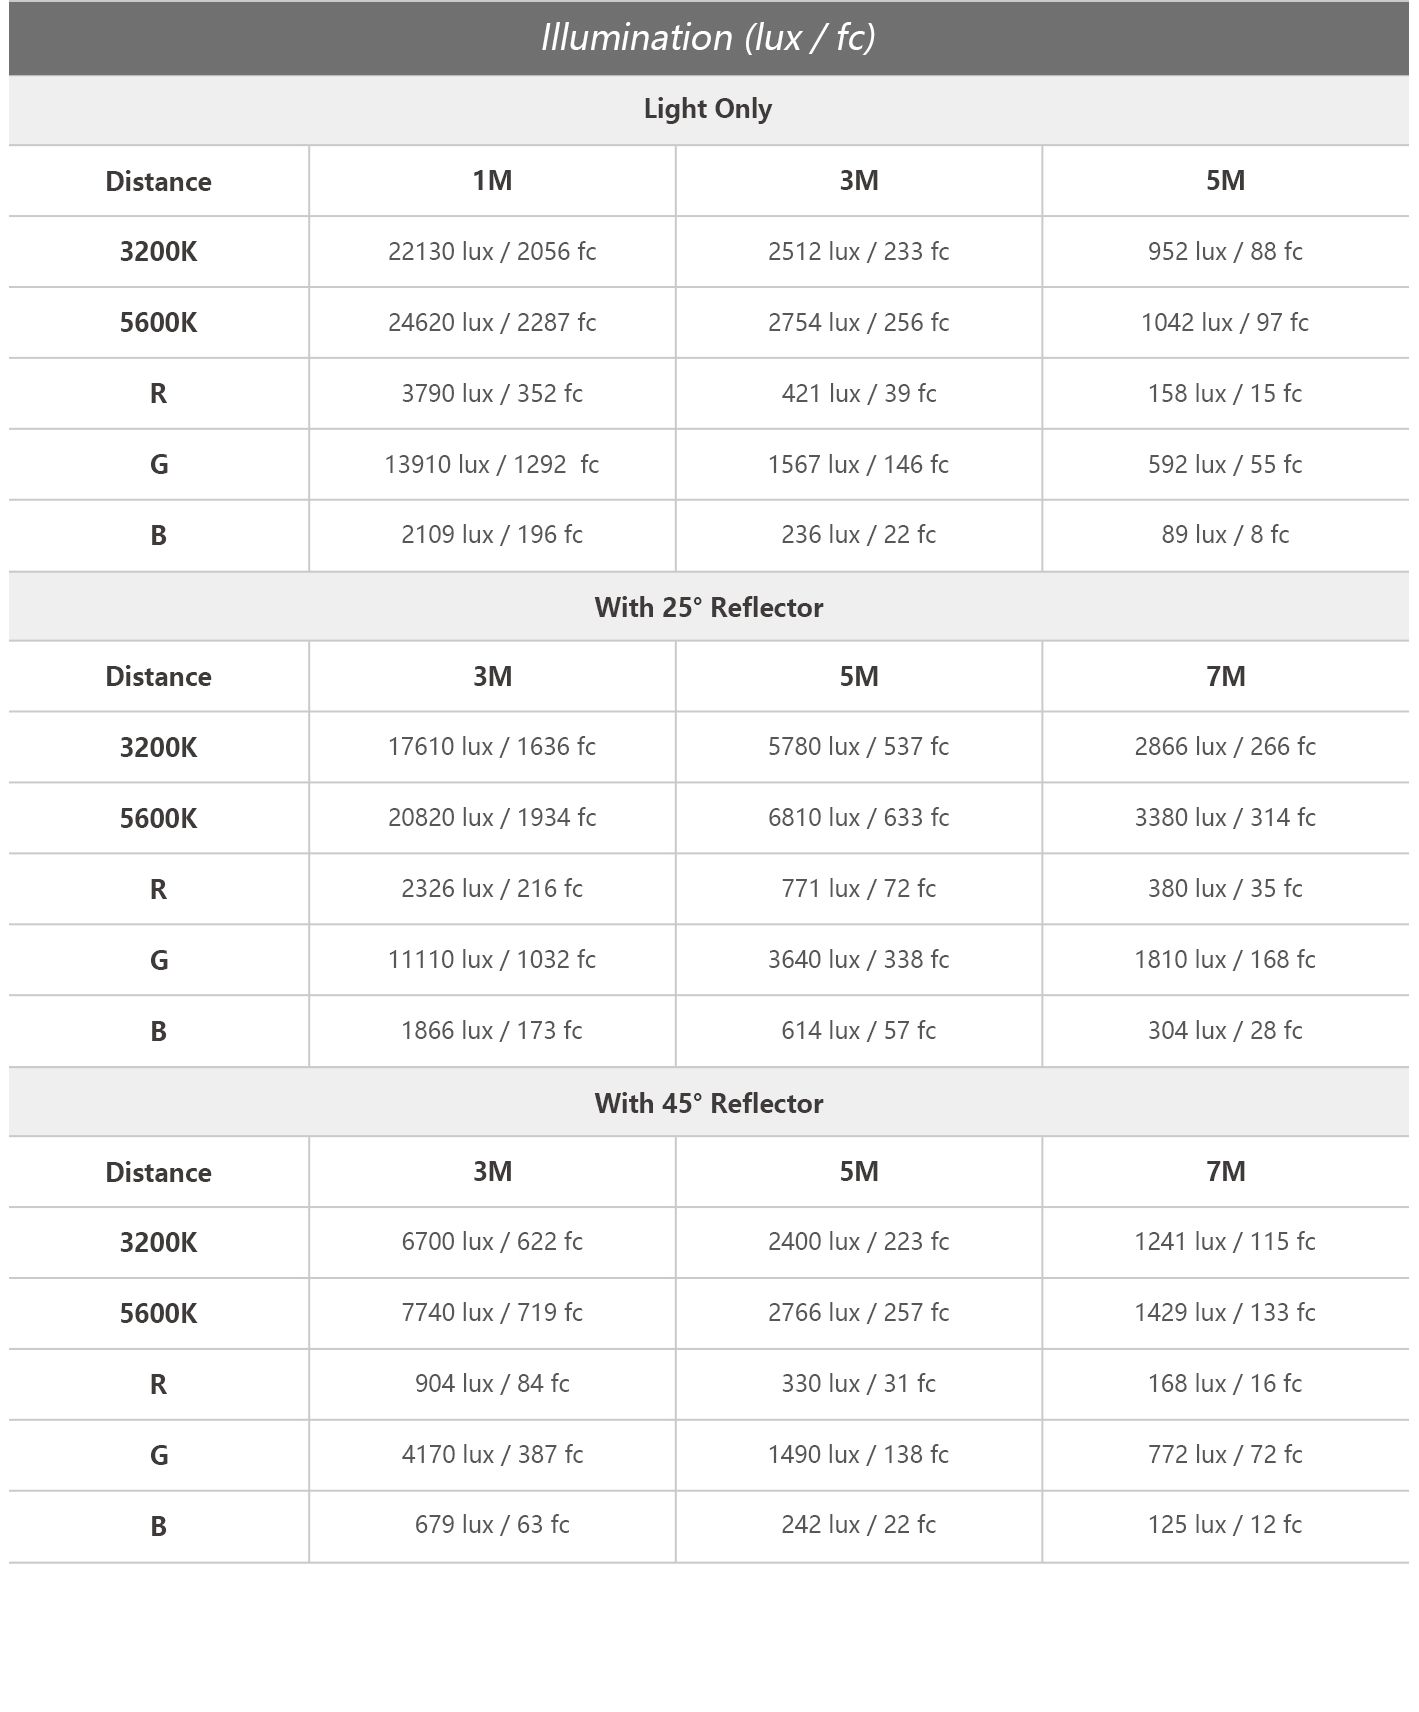Click the 17610 lux / 1636 fc cell
Image resolution: width=1419 pixels, height=1712 pixels.
492,747
